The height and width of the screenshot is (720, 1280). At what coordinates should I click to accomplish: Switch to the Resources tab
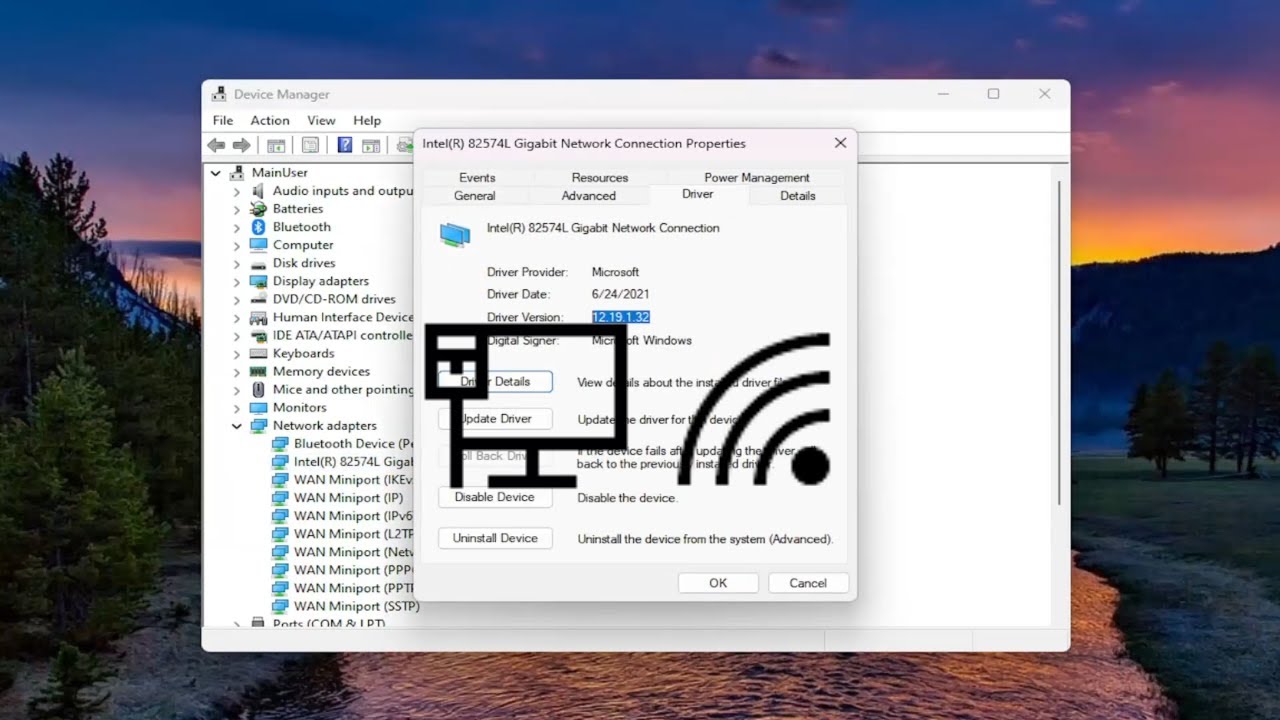coord(600,177)
